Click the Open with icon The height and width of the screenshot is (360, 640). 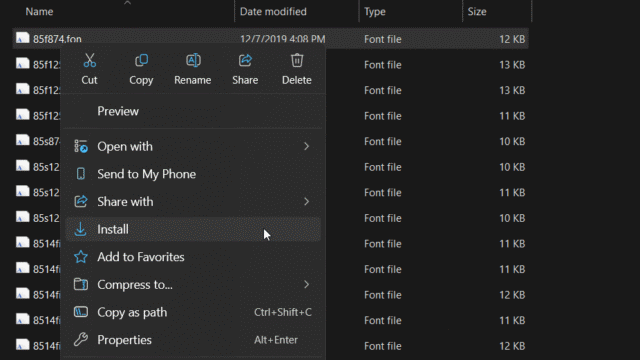coord(81,146)
